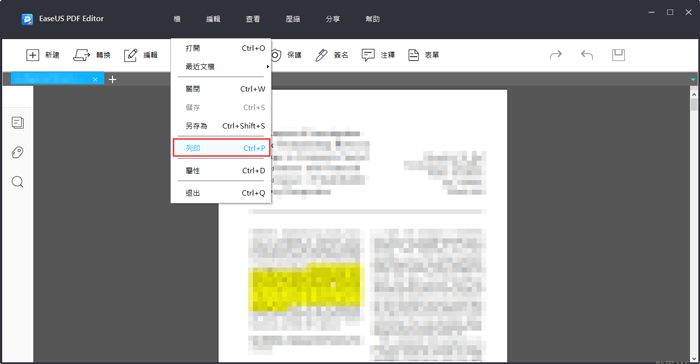
Task: Close the open document tab
Action: click(x=95, y=79)
